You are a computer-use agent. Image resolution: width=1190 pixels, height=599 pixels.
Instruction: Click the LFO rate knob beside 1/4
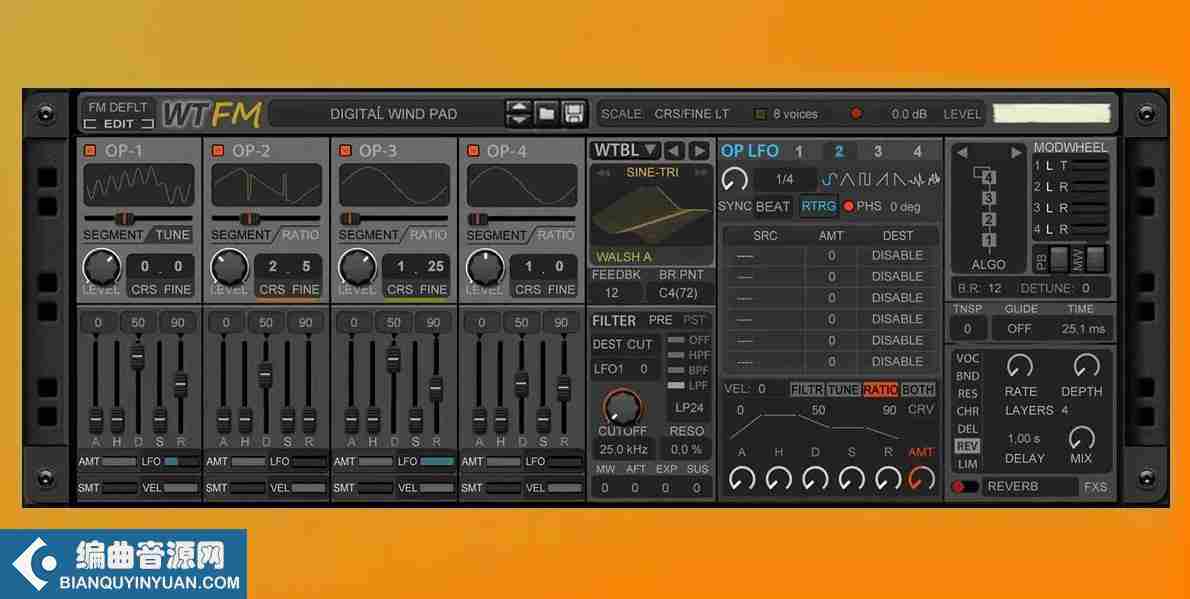click(735, 180)
